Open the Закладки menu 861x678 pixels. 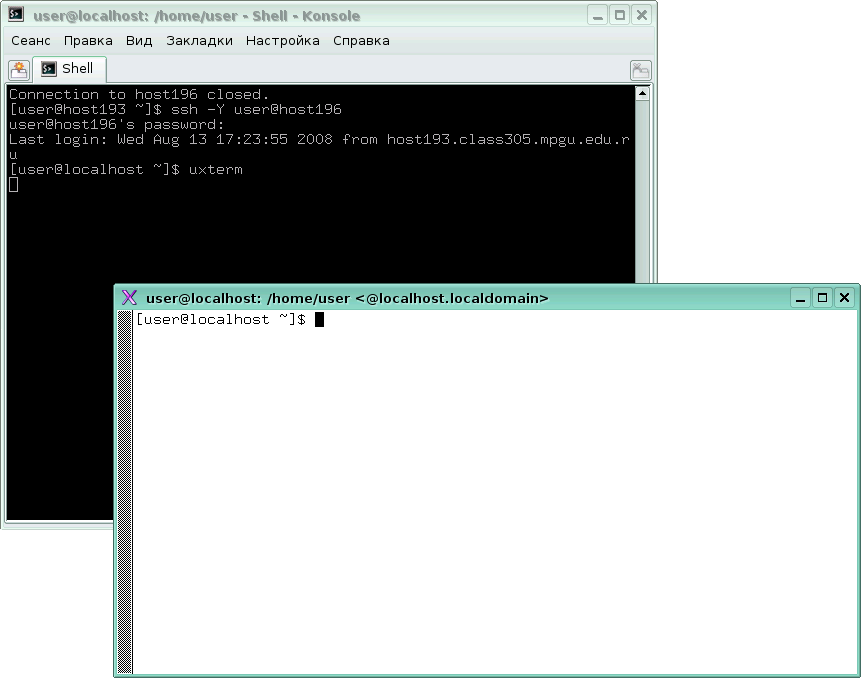pos(198,41)
